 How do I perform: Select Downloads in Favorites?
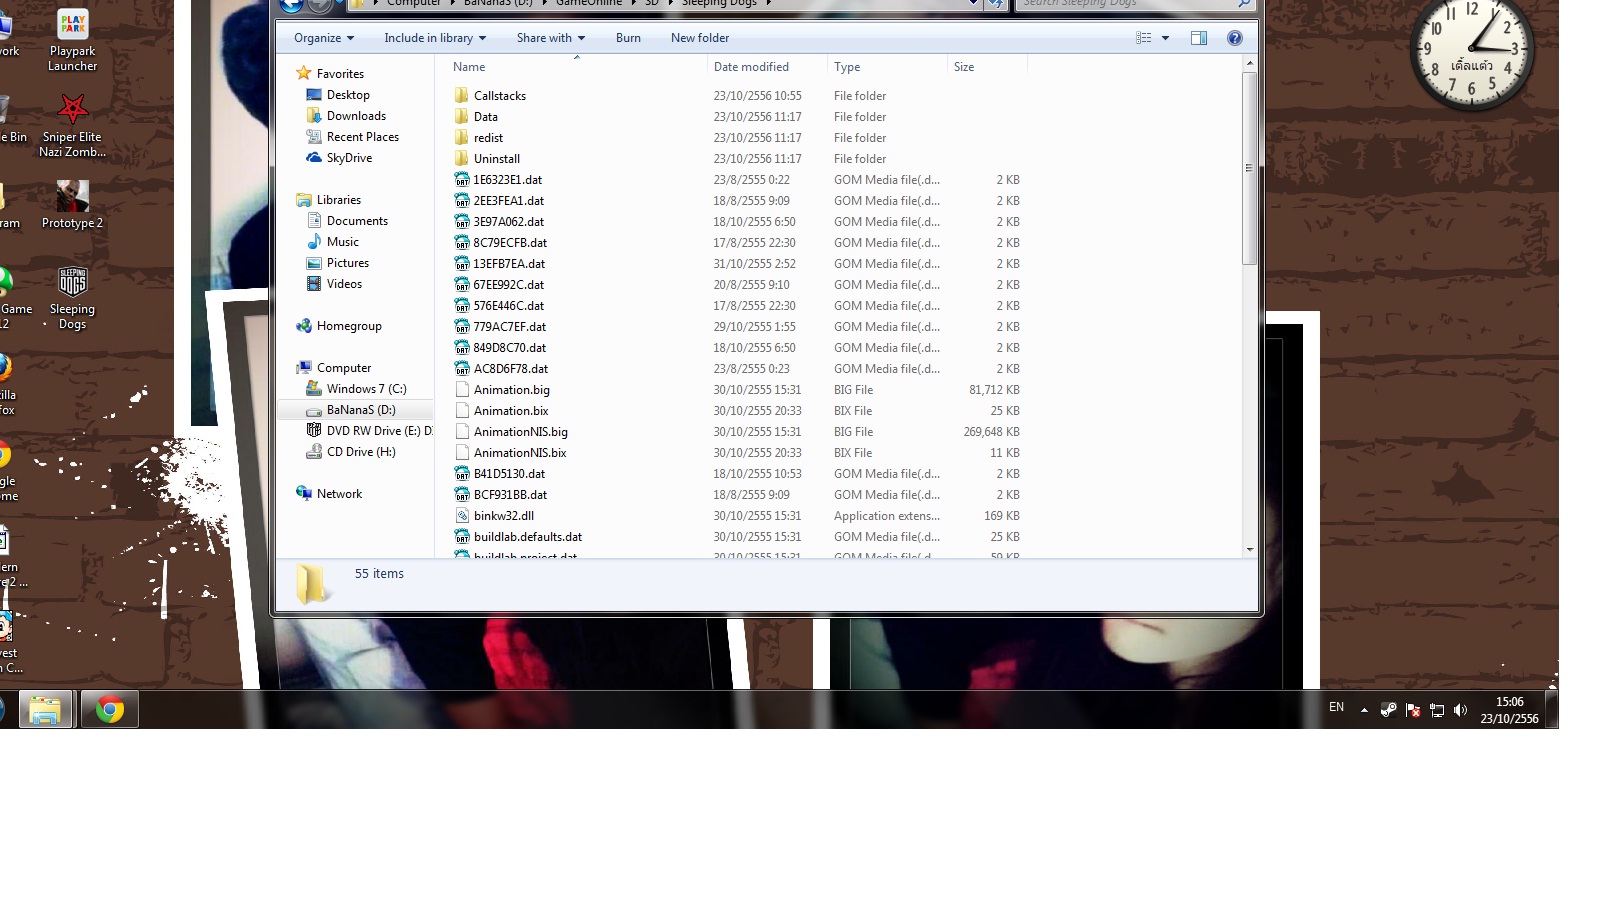click(356, 116)
